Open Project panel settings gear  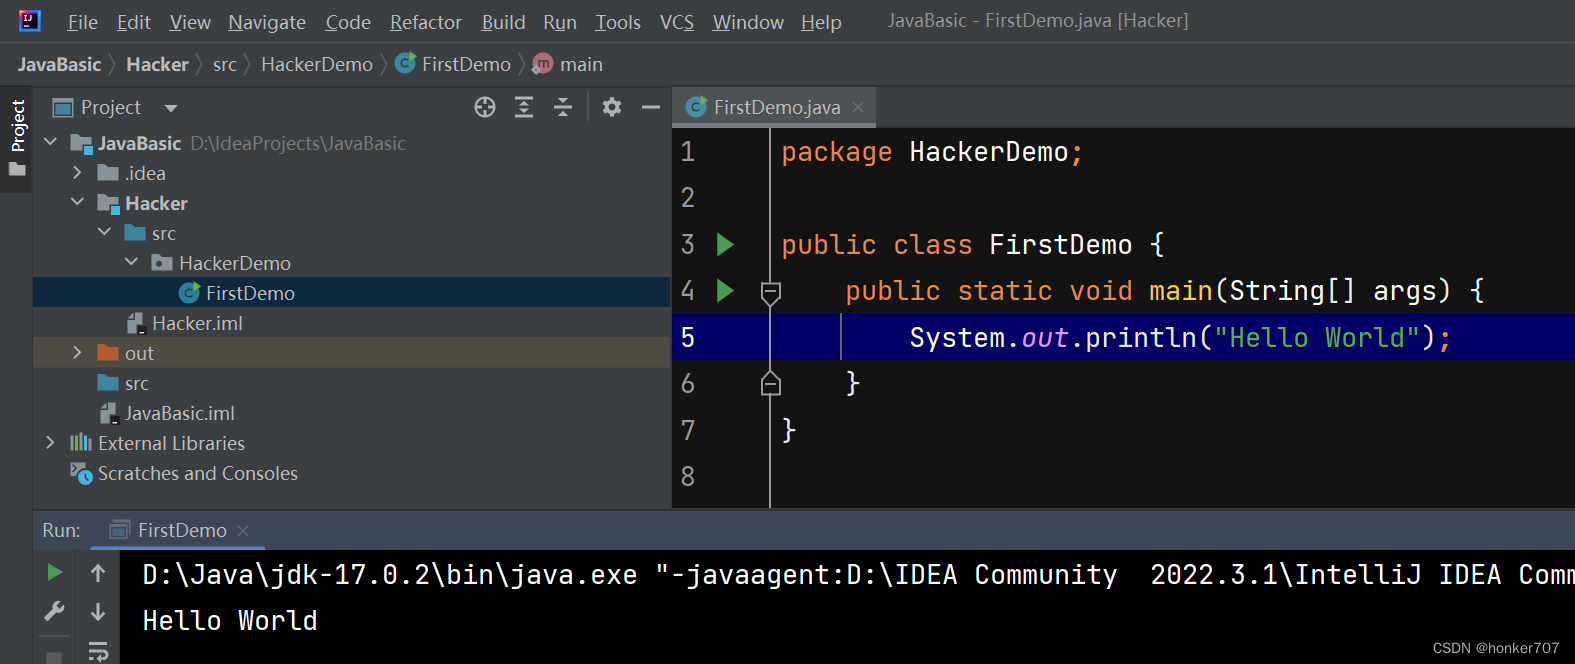point(612,108)
